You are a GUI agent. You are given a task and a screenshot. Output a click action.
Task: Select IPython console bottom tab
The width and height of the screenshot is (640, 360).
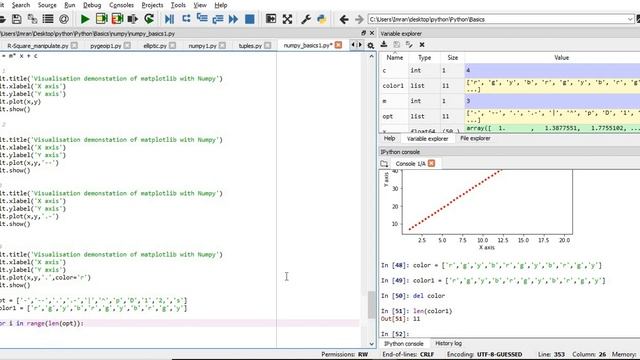[403, 344]
